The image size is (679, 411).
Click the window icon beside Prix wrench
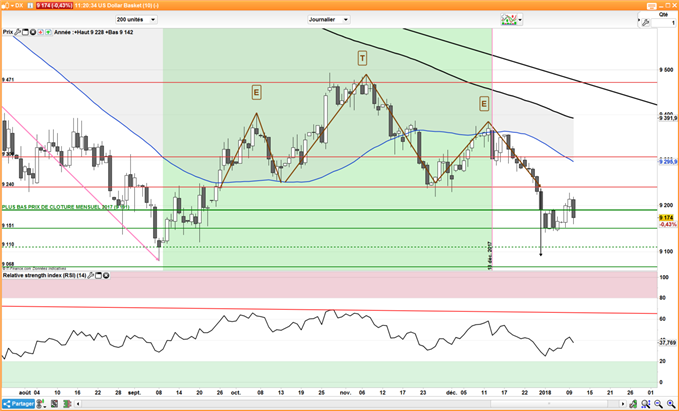click(x=25, y=32)
